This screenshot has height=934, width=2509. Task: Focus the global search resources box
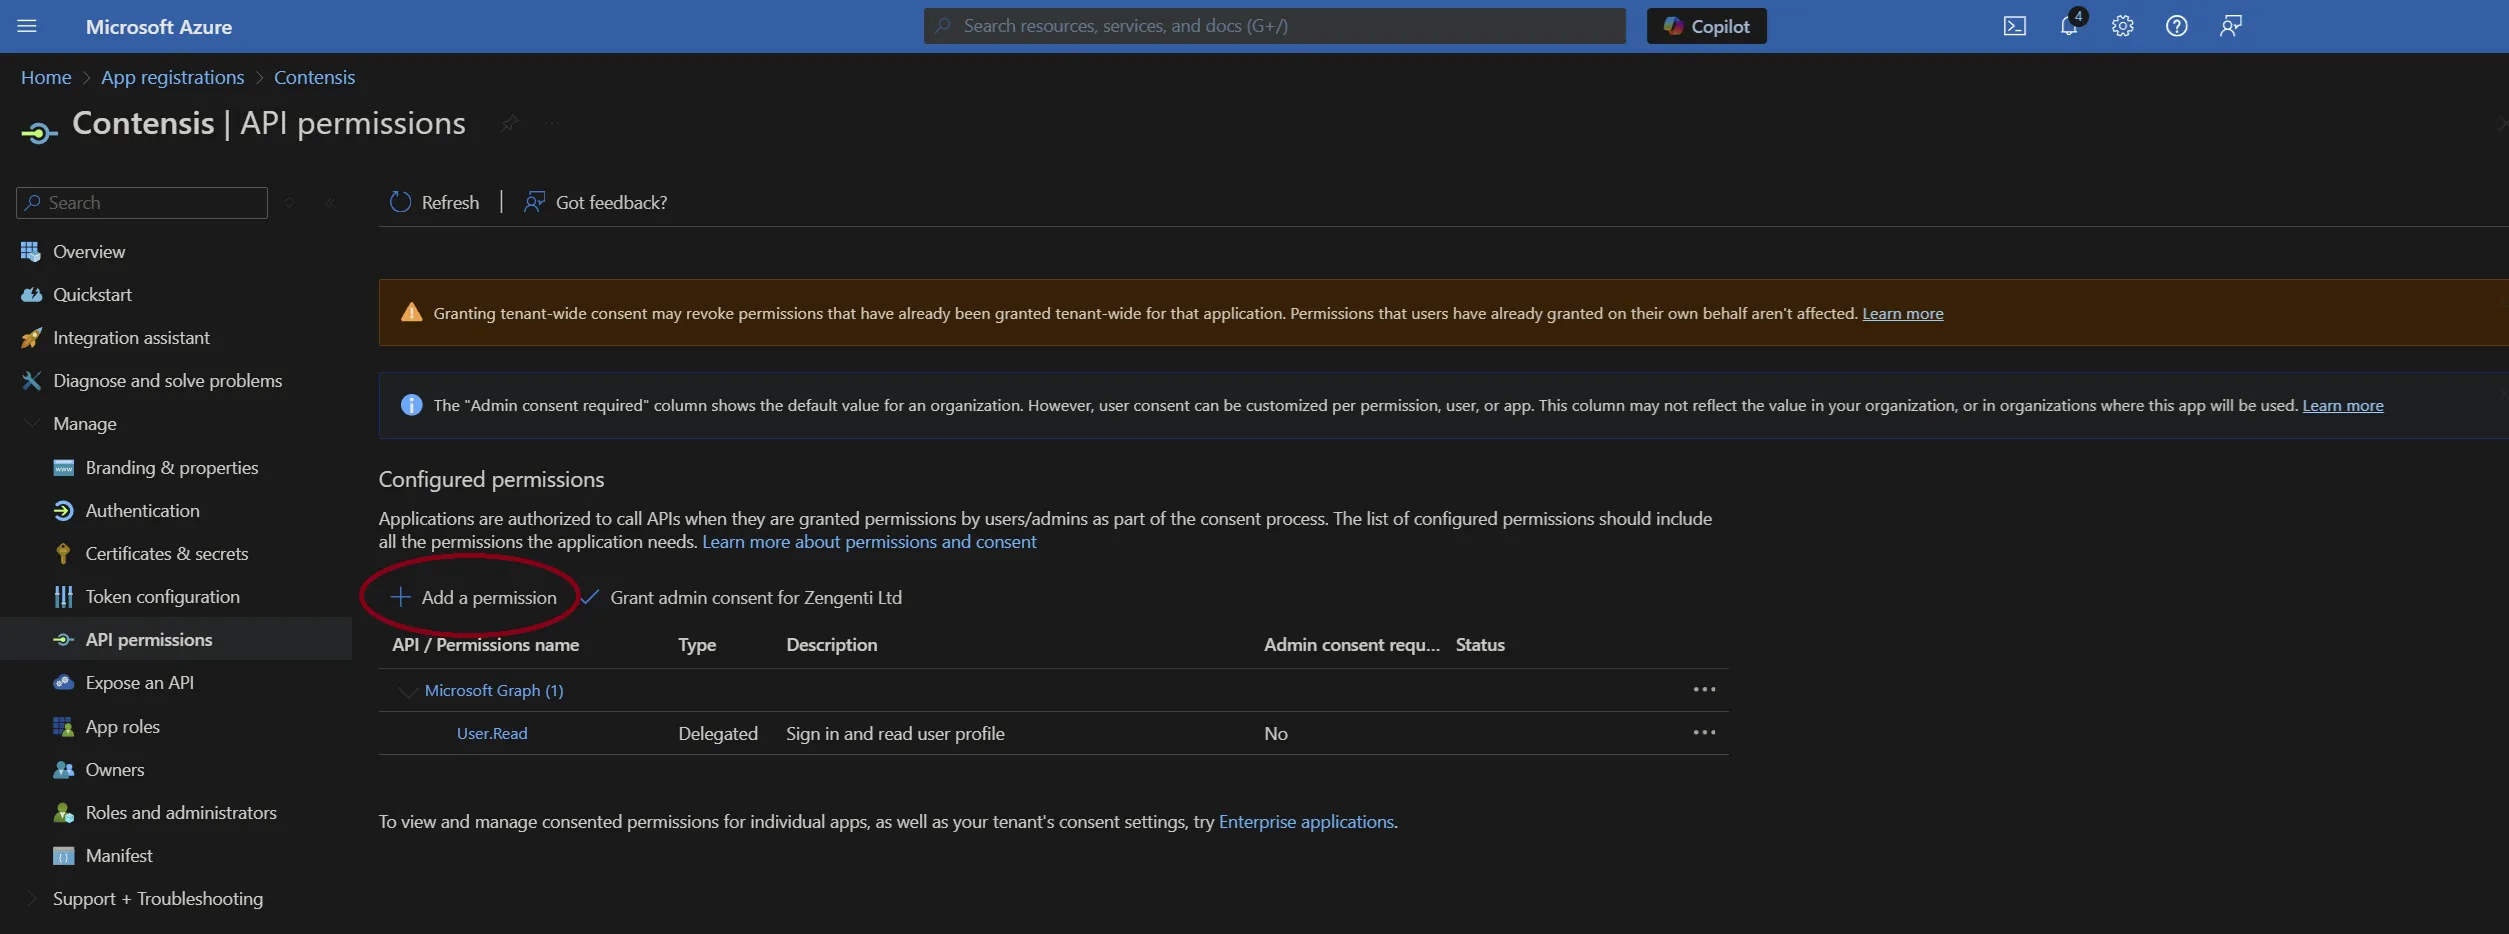[x=1274, y=26]
